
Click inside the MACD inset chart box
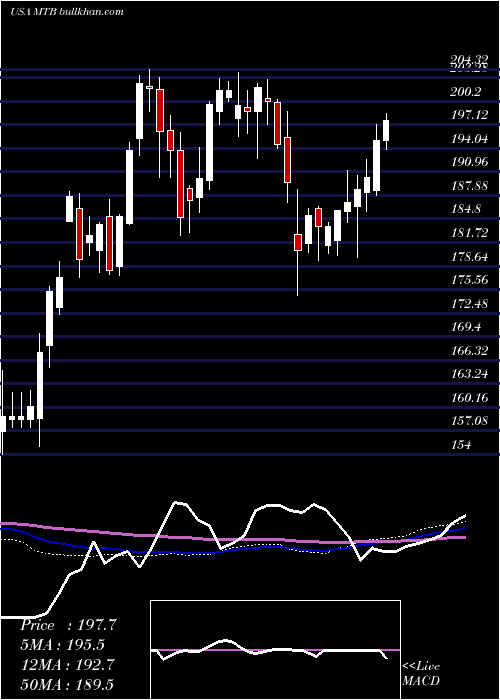275,650
